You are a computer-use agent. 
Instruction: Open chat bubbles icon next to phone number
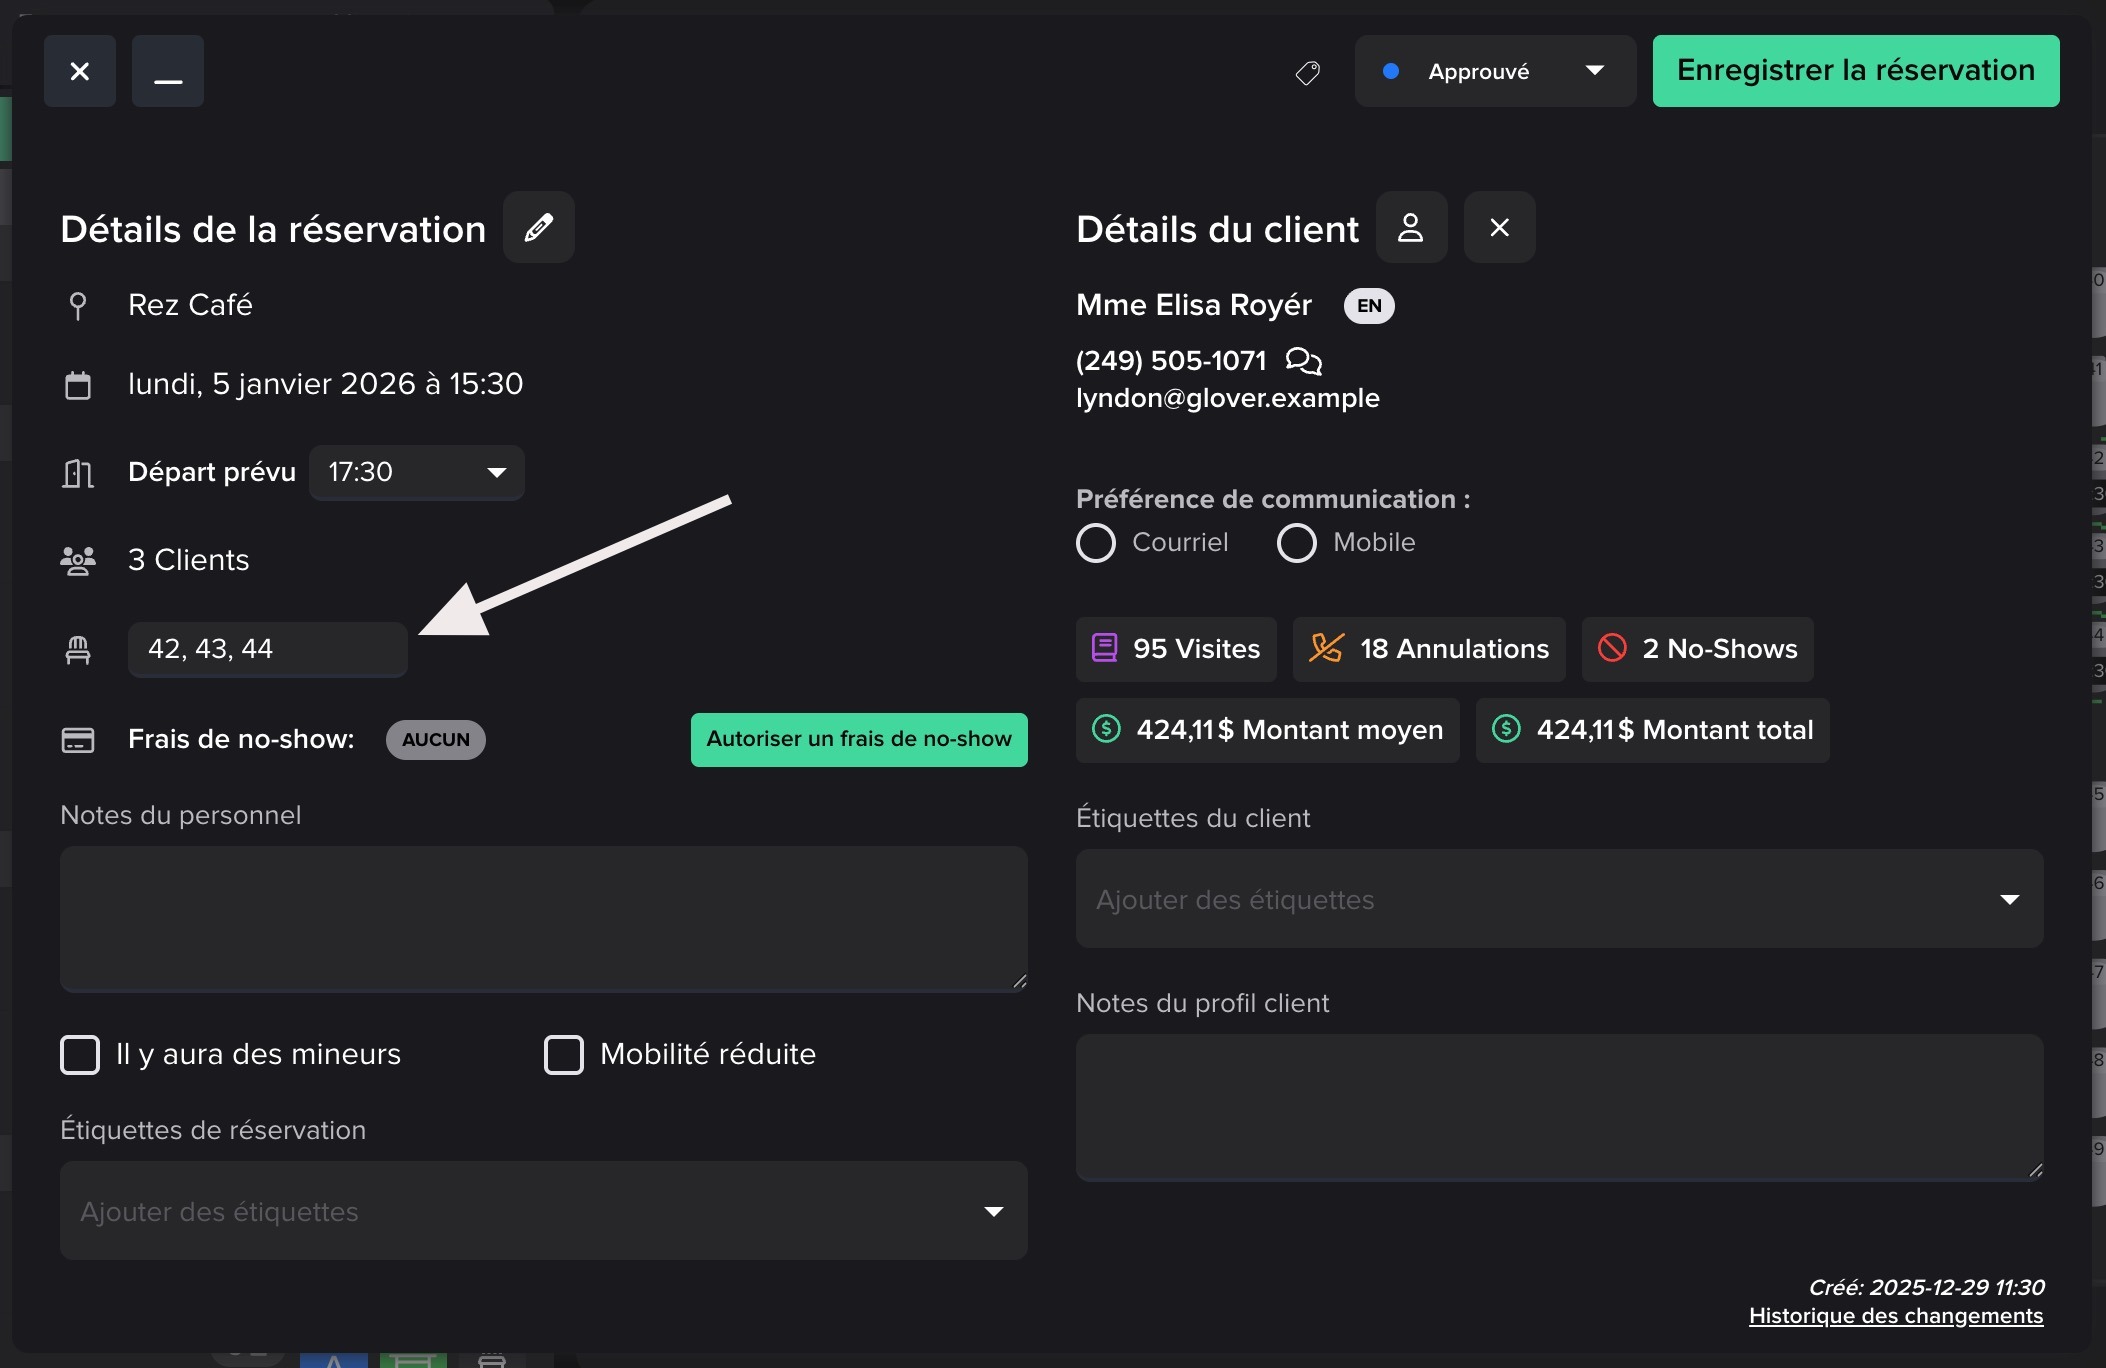1303,360
